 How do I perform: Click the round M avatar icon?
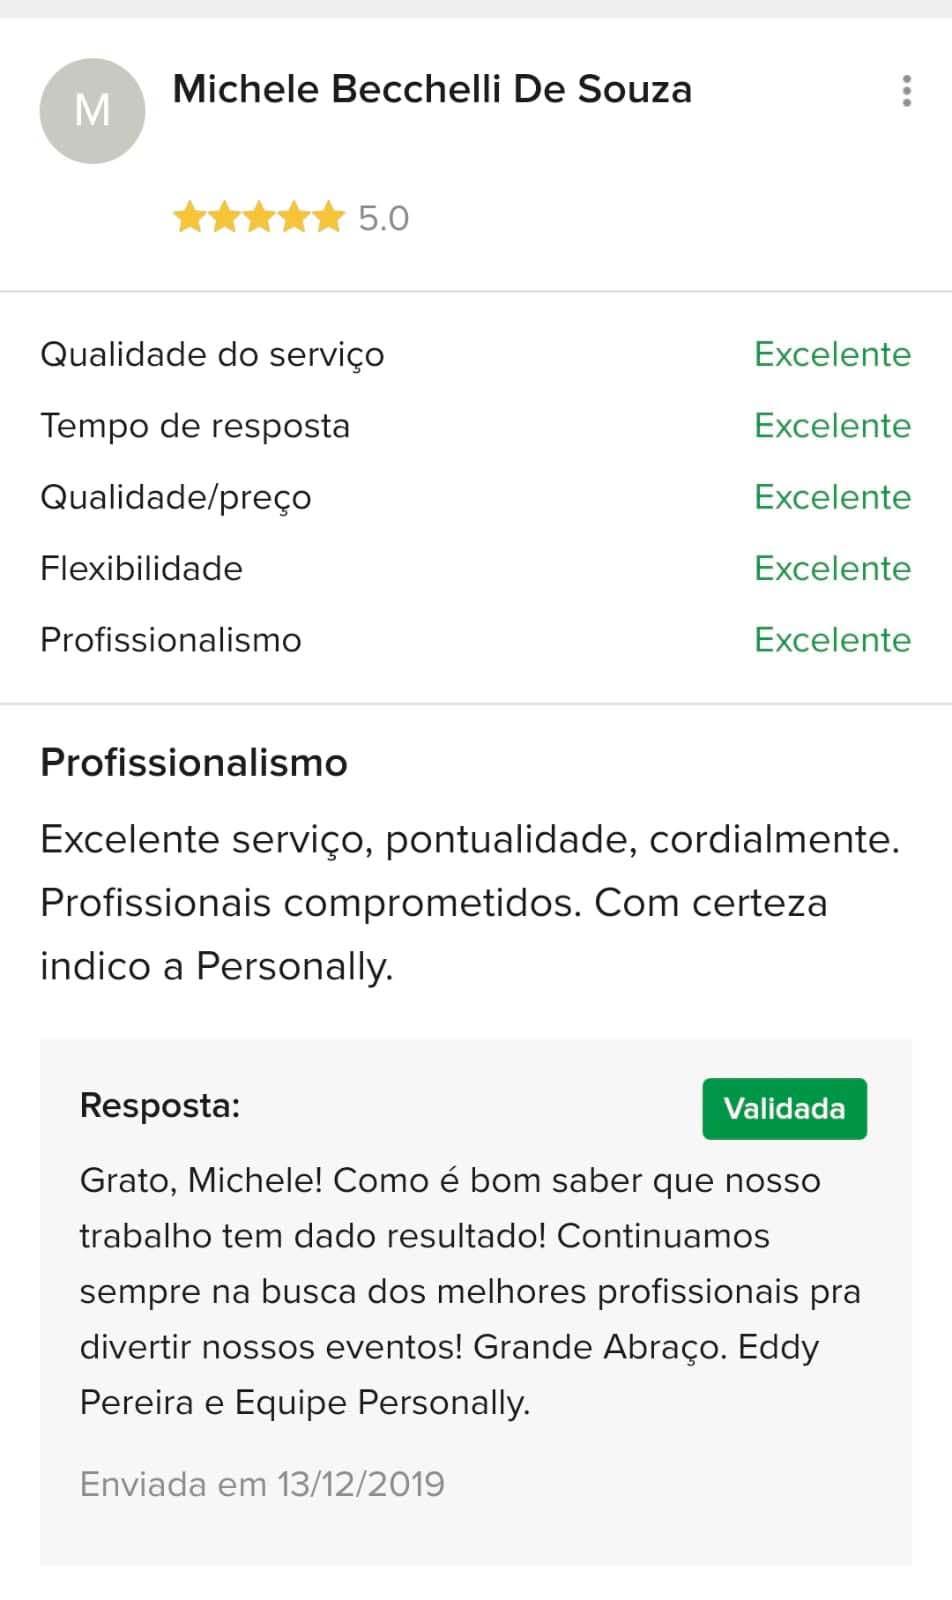click(92, 111)
